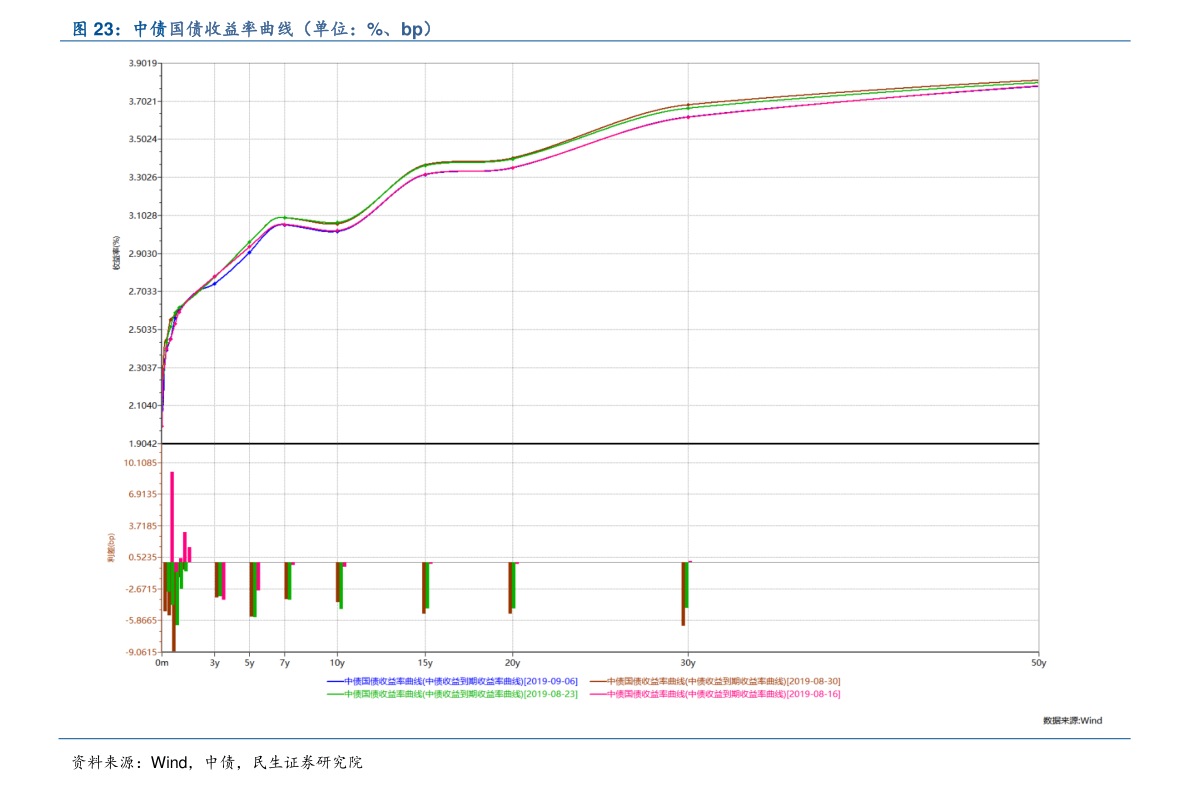Click the 15y maturity label
Image resolution: width=1191 pixels, height=791 pixels.
pos(425,663)
